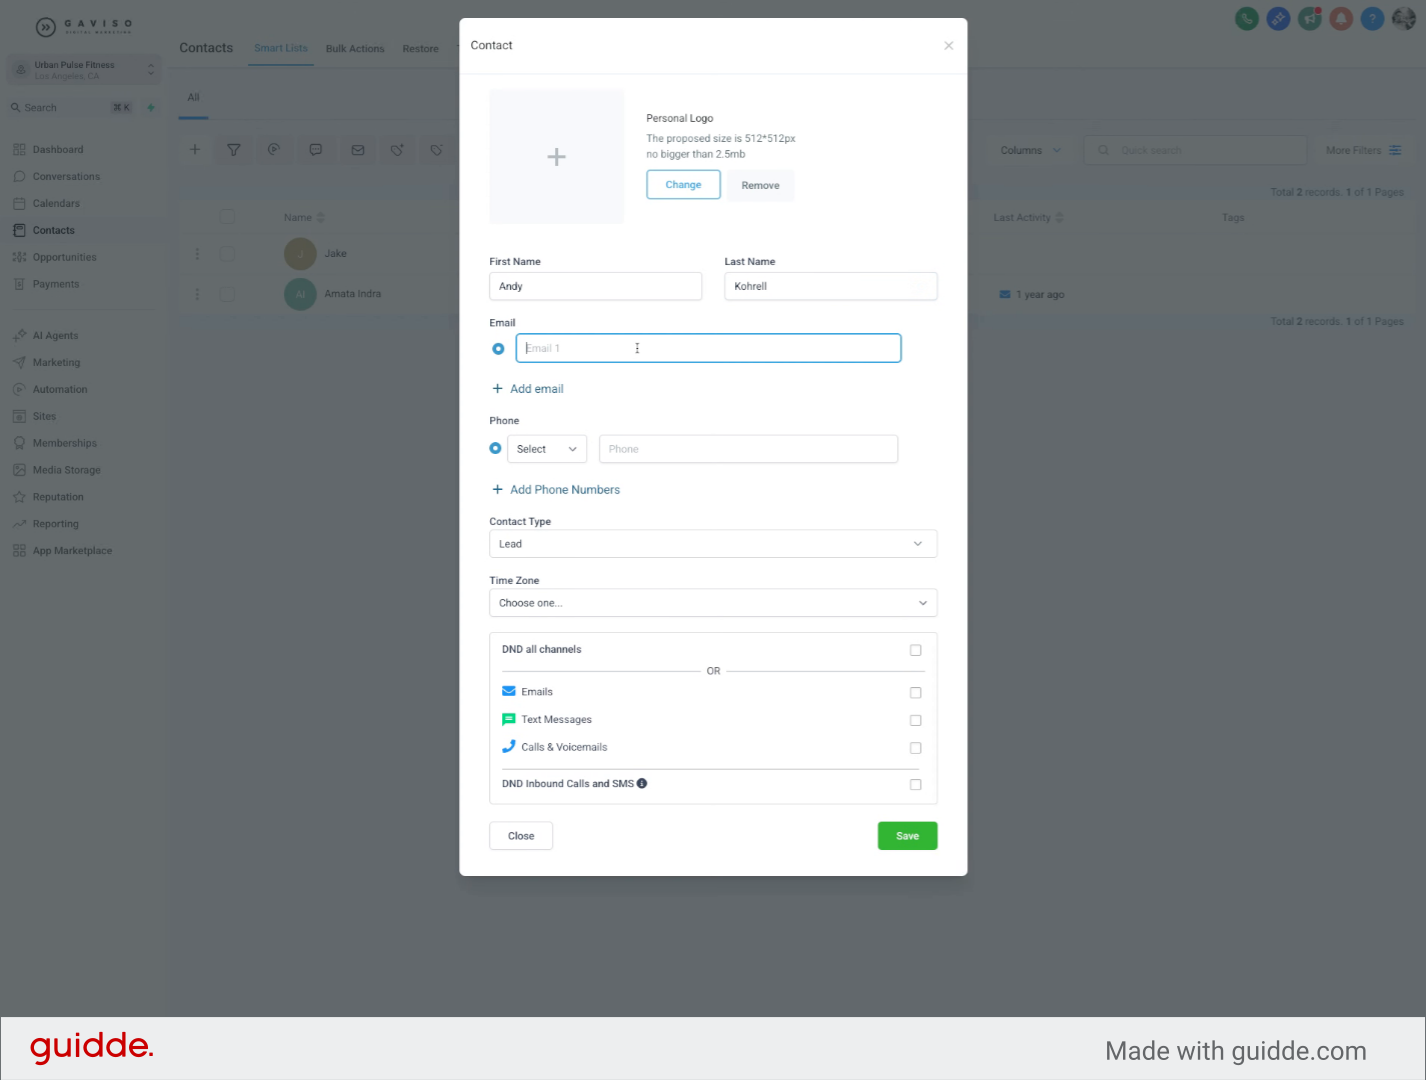The image size is (1426, 1080).
Task: Enable DND all channels checkbox
Action: (x=915, y=650)
